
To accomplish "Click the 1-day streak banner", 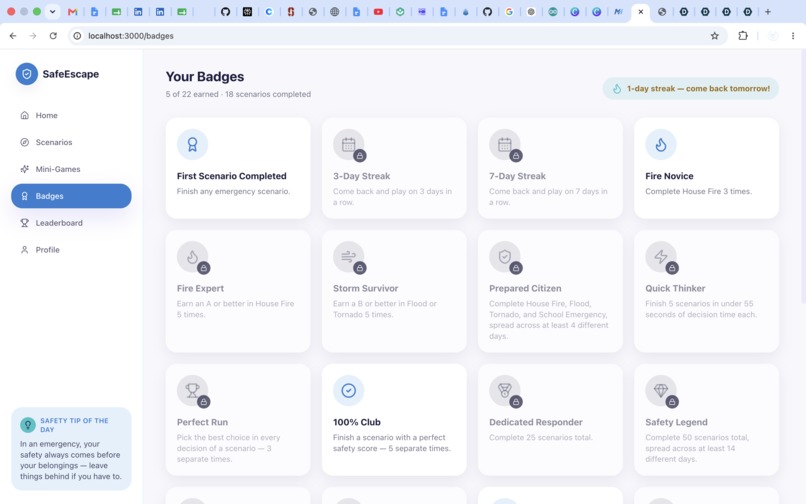I will point(690,88).
